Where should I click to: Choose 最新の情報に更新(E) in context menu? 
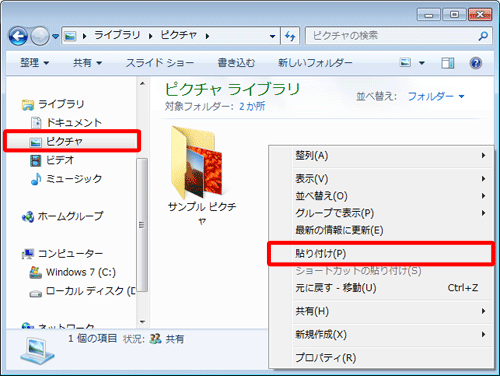(x=381, y=230)
